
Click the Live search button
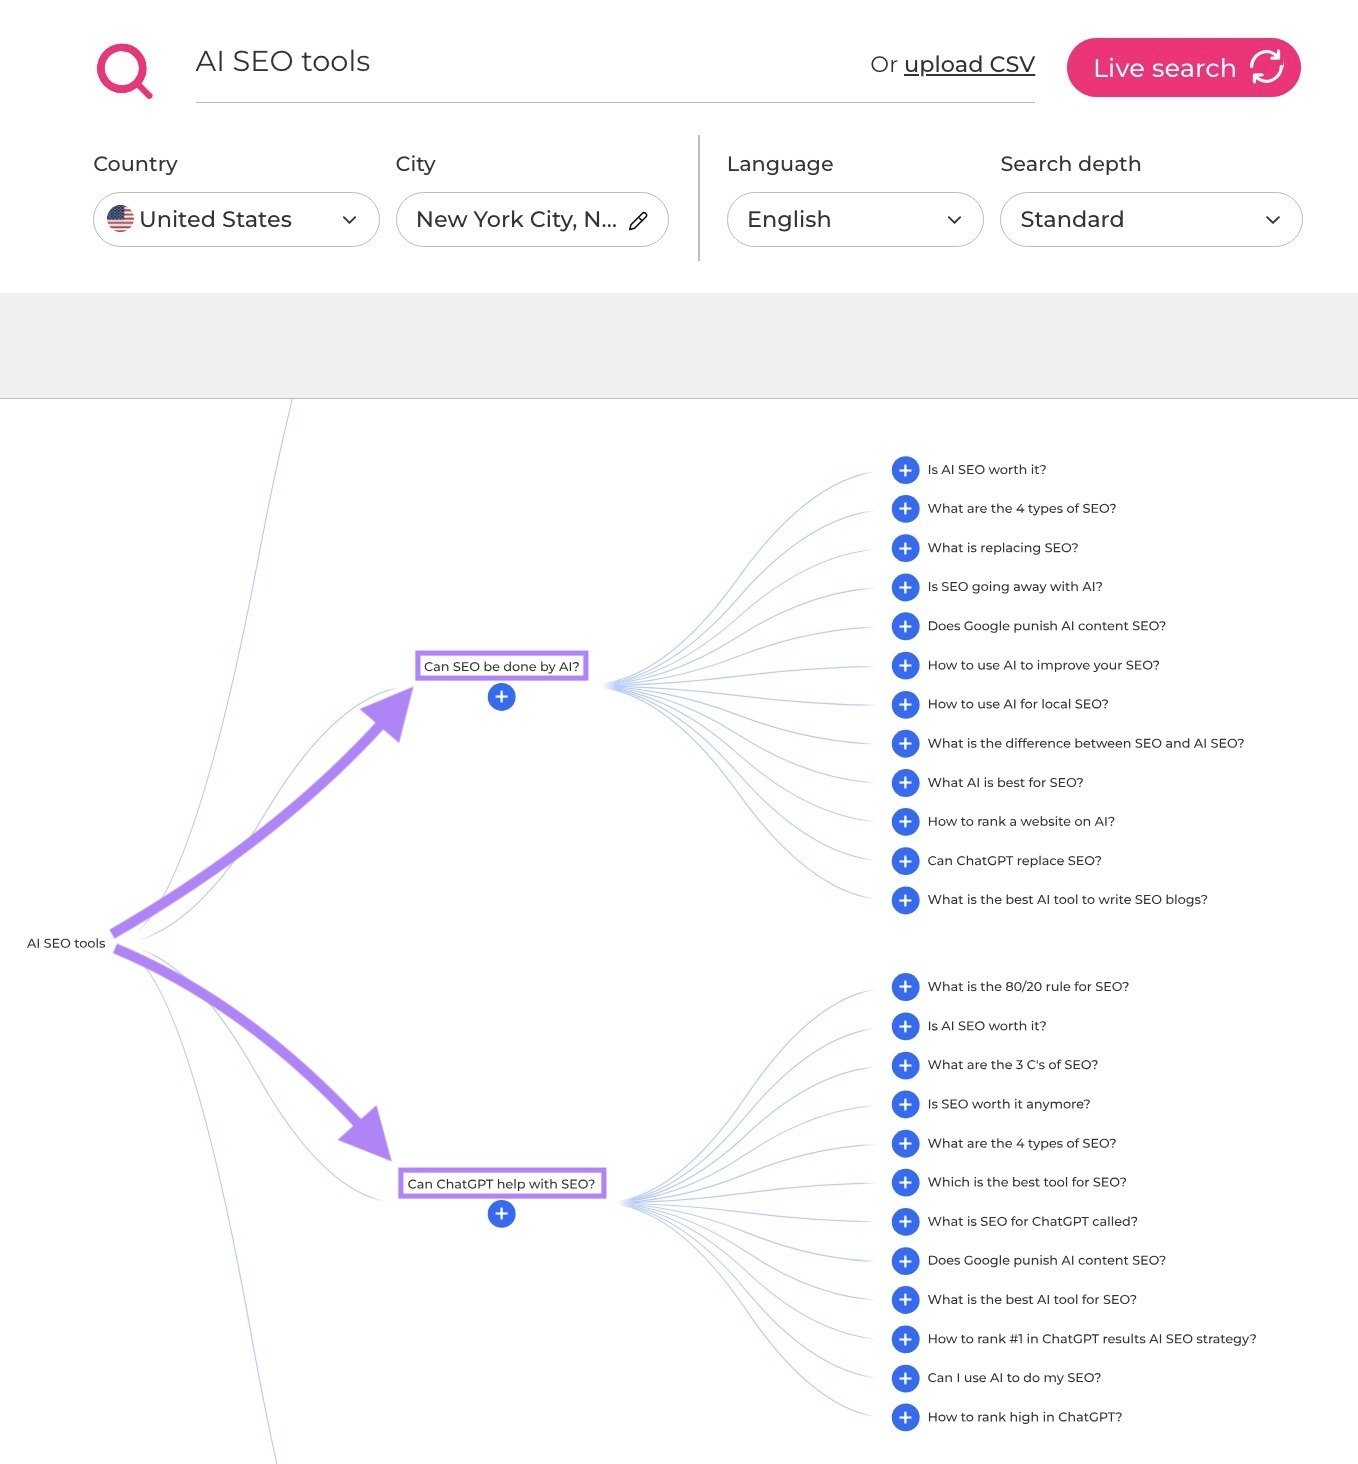(1183, 68)
